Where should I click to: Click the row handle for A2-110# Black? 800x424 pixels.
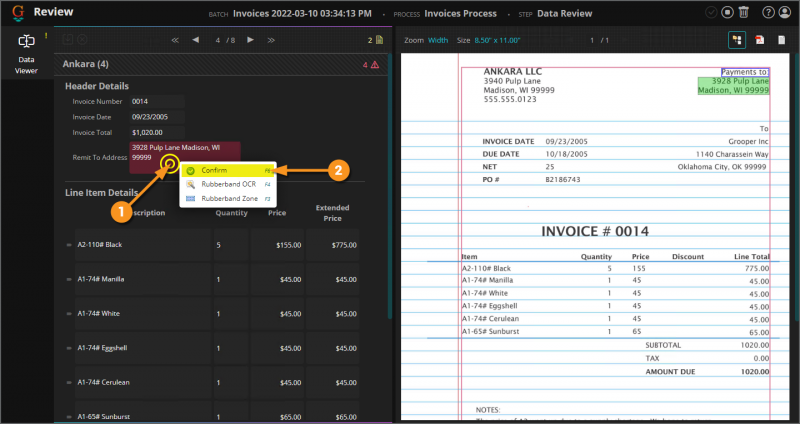69,245
